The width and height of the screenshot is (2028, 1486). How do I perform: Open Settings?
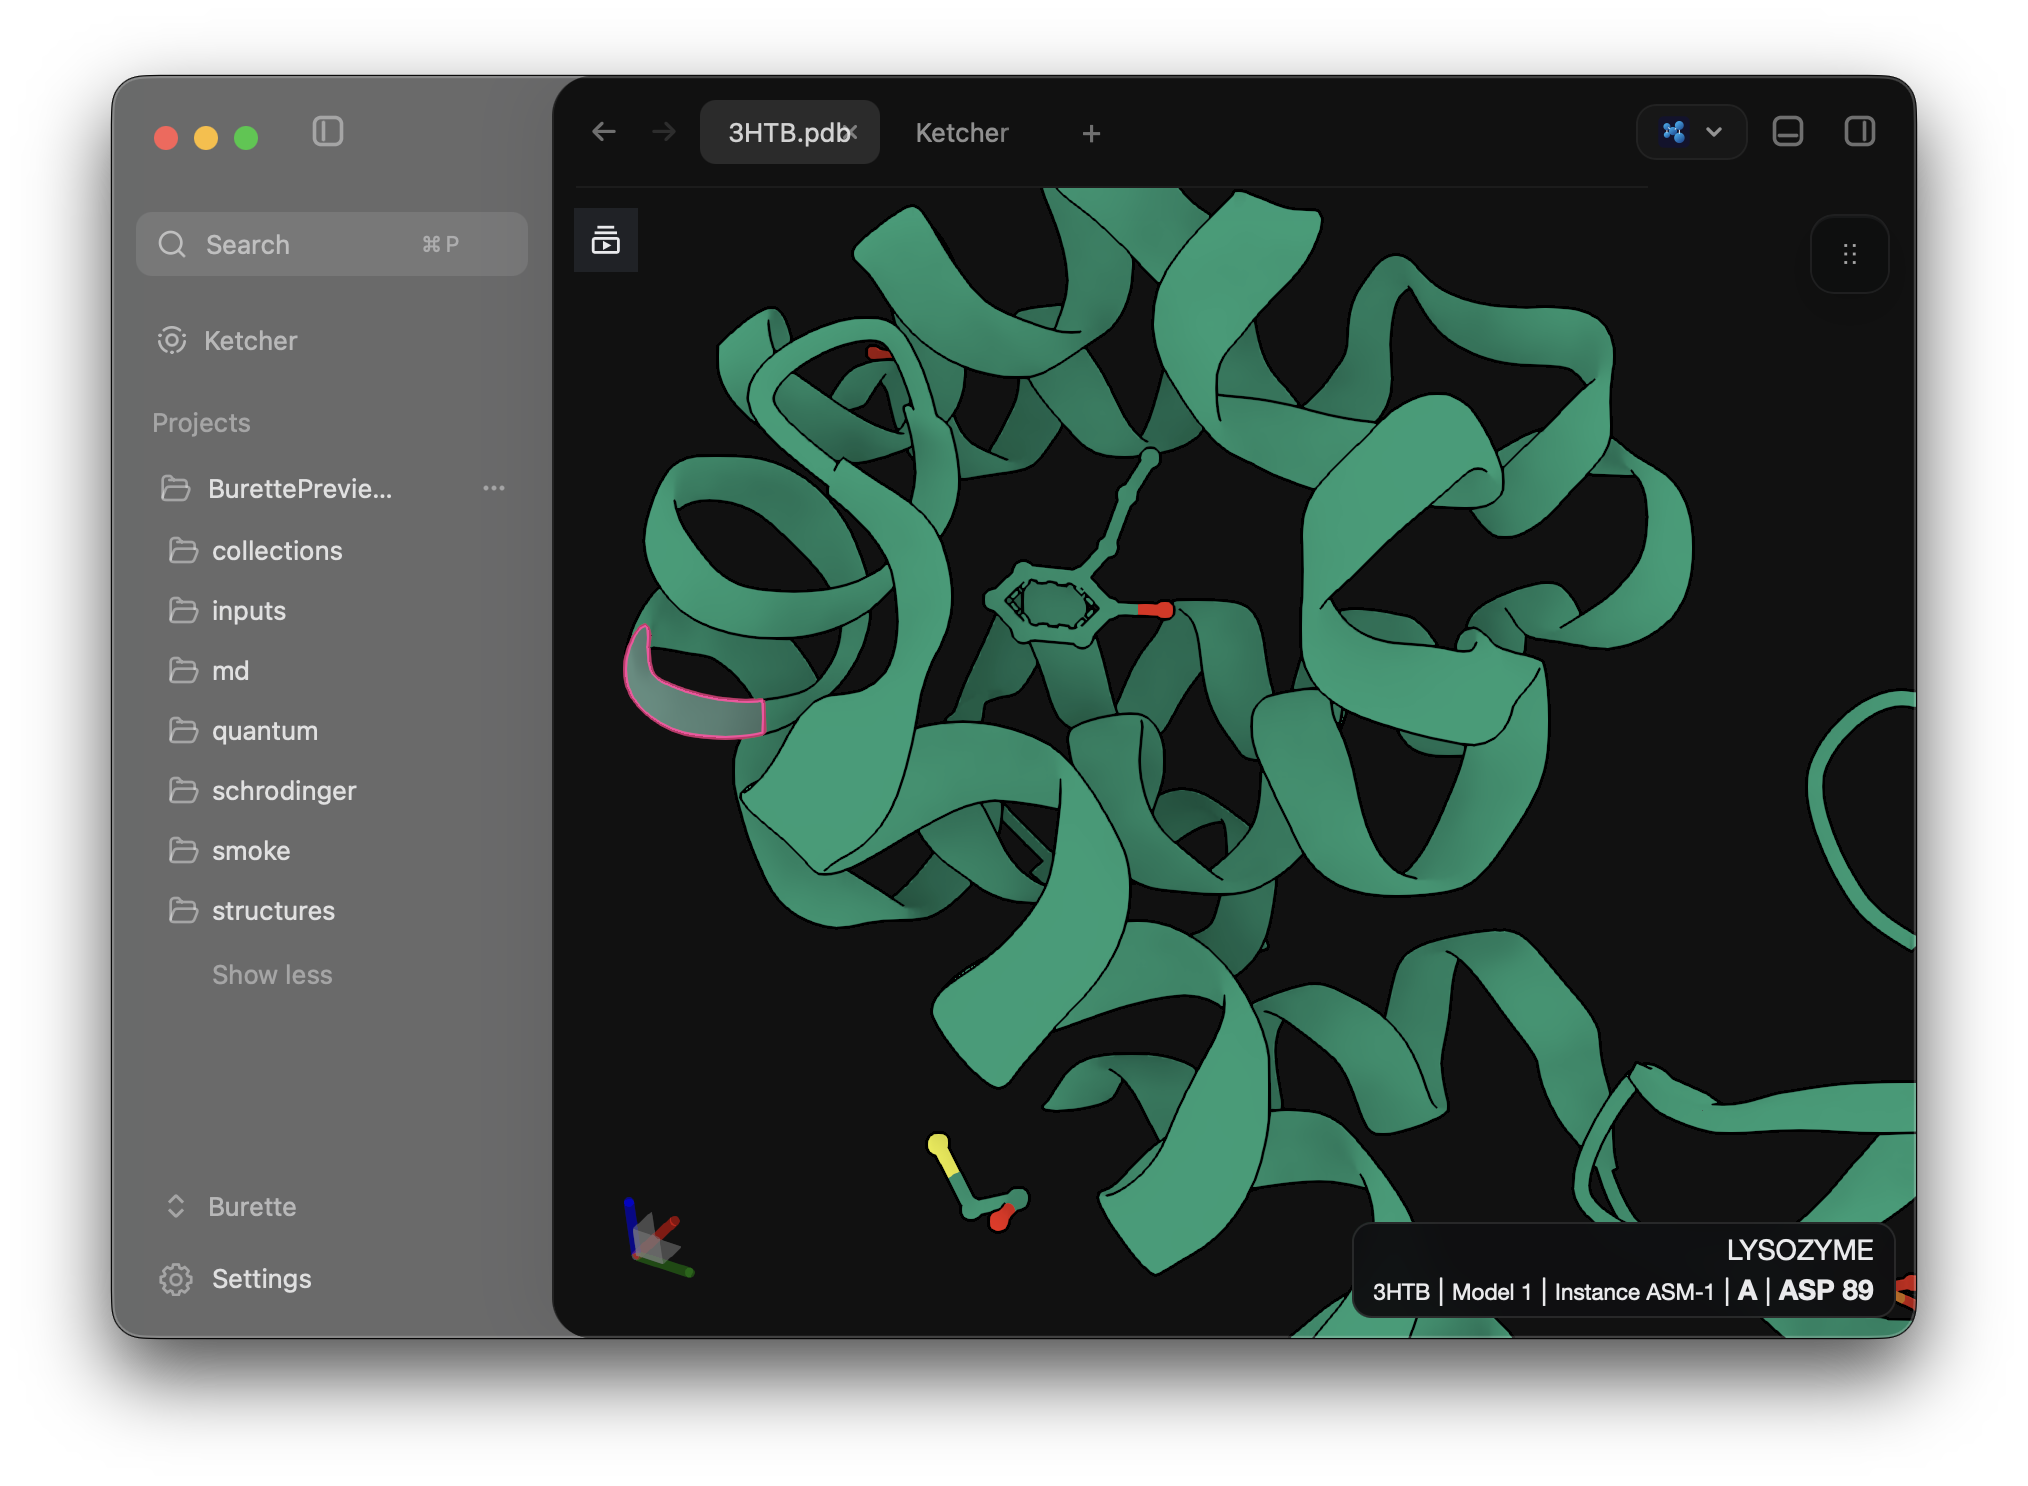coord(261,1279)
